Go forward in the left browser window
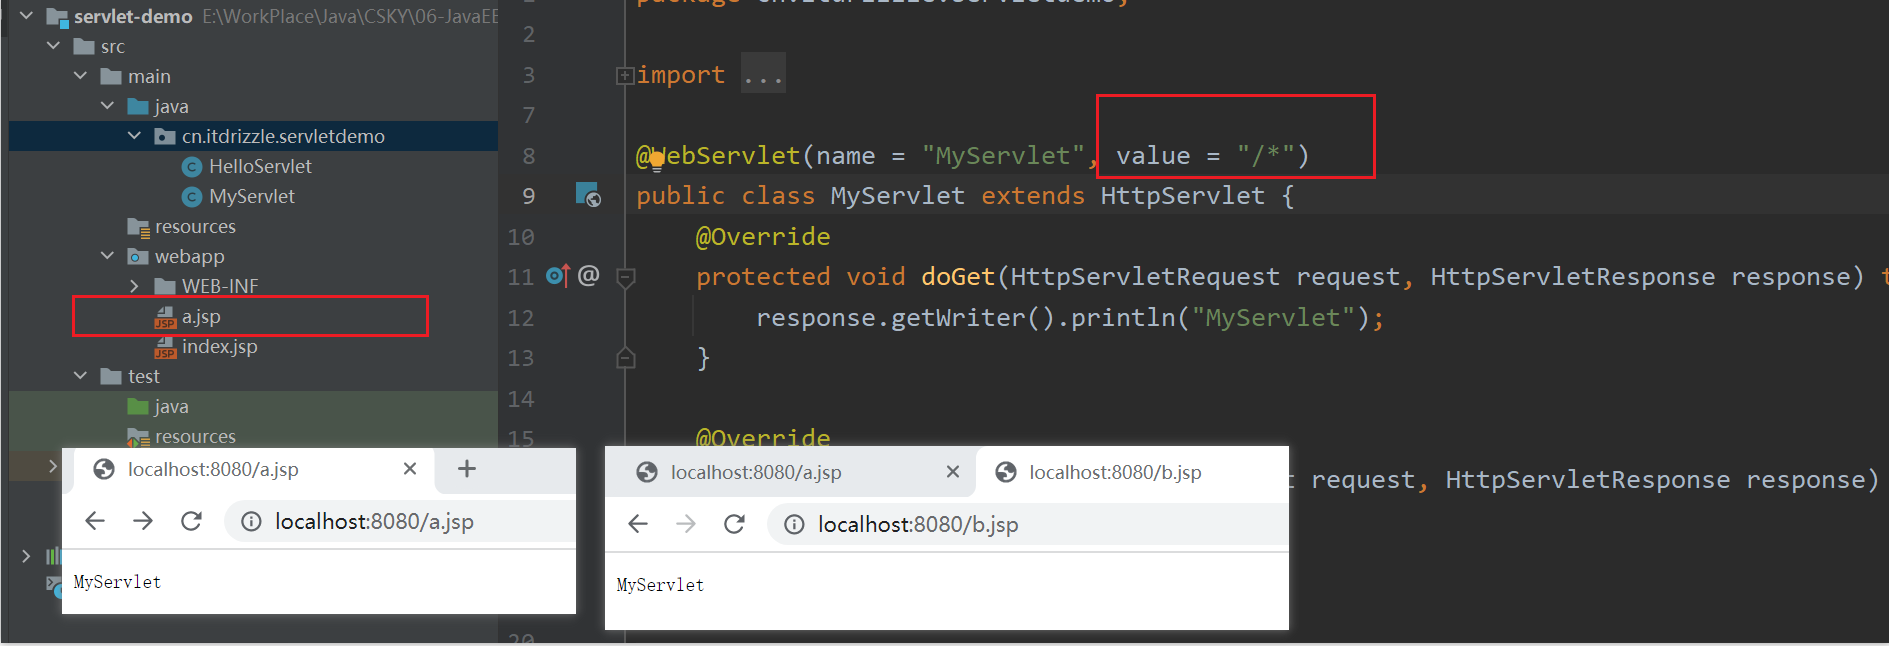1889x646 pixels. [x=143, y=521]
